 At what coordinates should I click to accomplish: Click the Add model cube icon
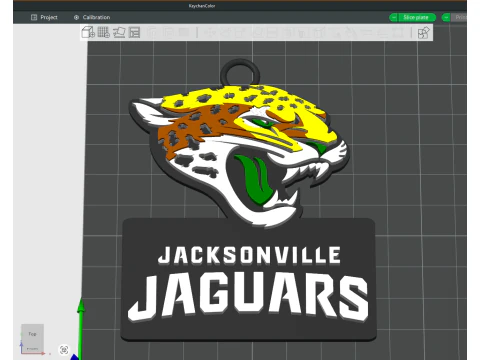88,33
